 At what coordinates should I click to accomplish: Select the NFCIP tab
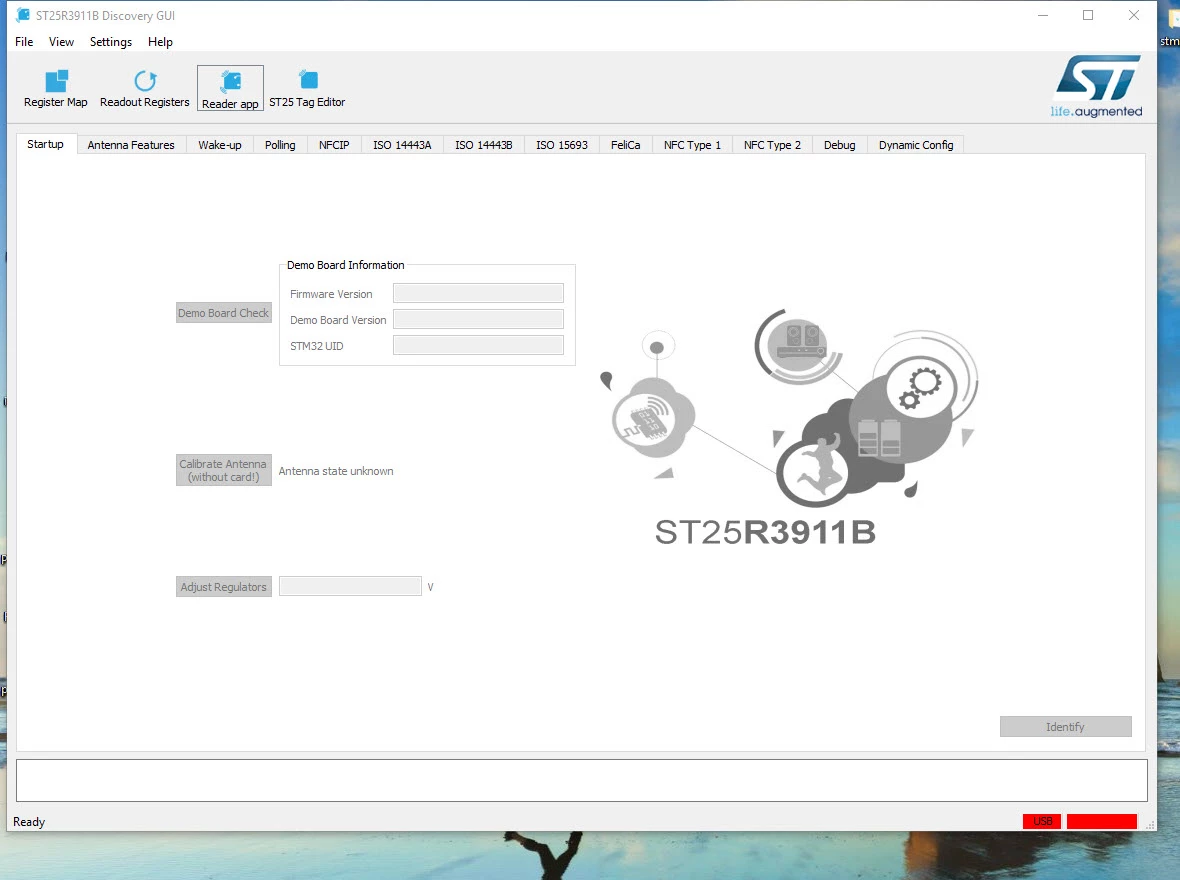(x=334, y=145)
